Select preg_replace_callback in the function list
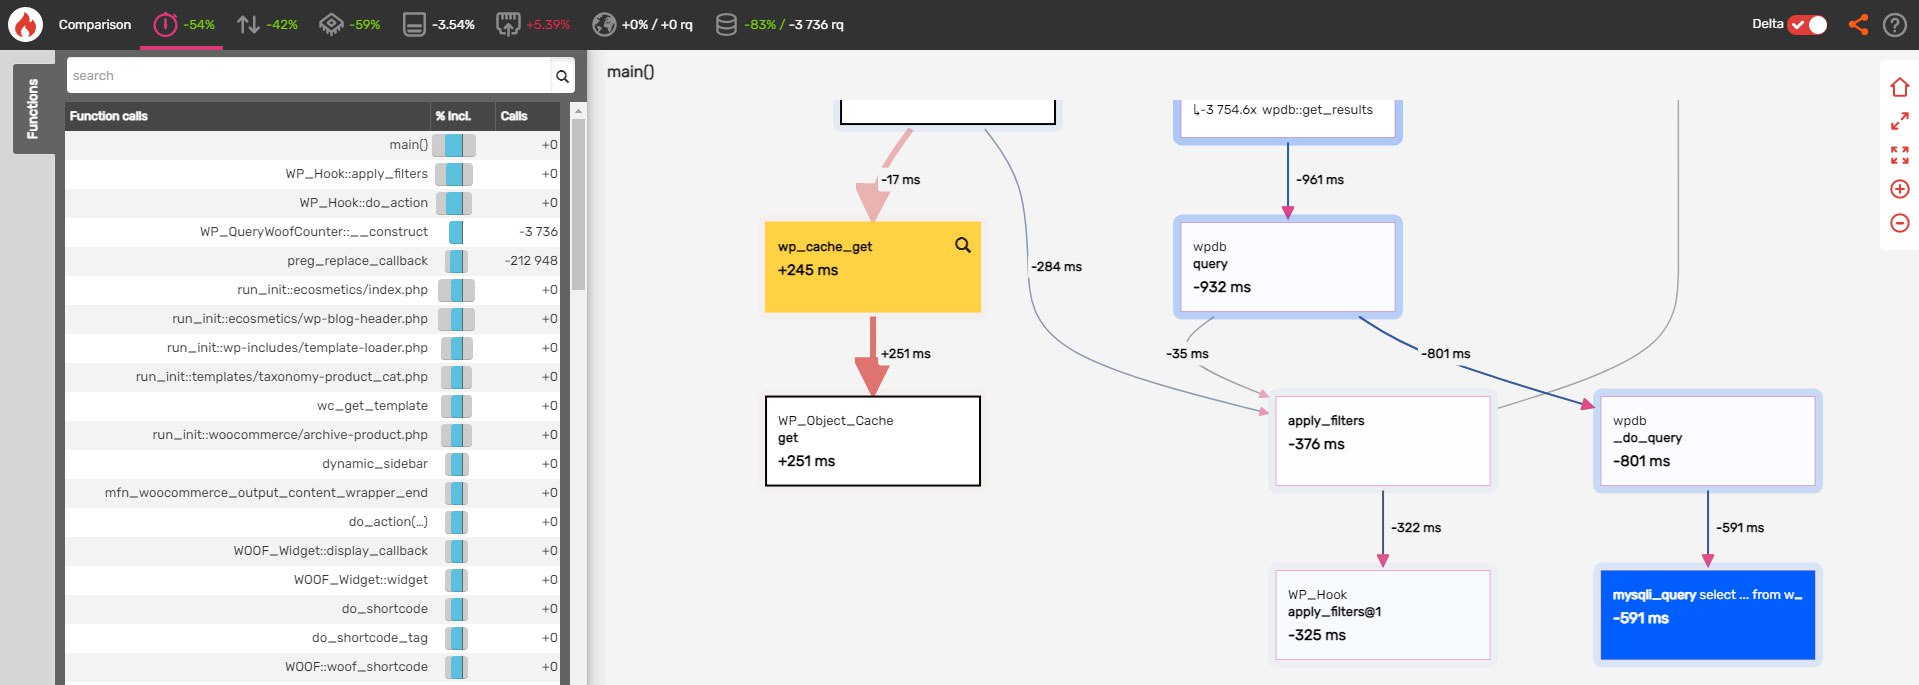Screen dimensions: 1919x685 point(357,260)
